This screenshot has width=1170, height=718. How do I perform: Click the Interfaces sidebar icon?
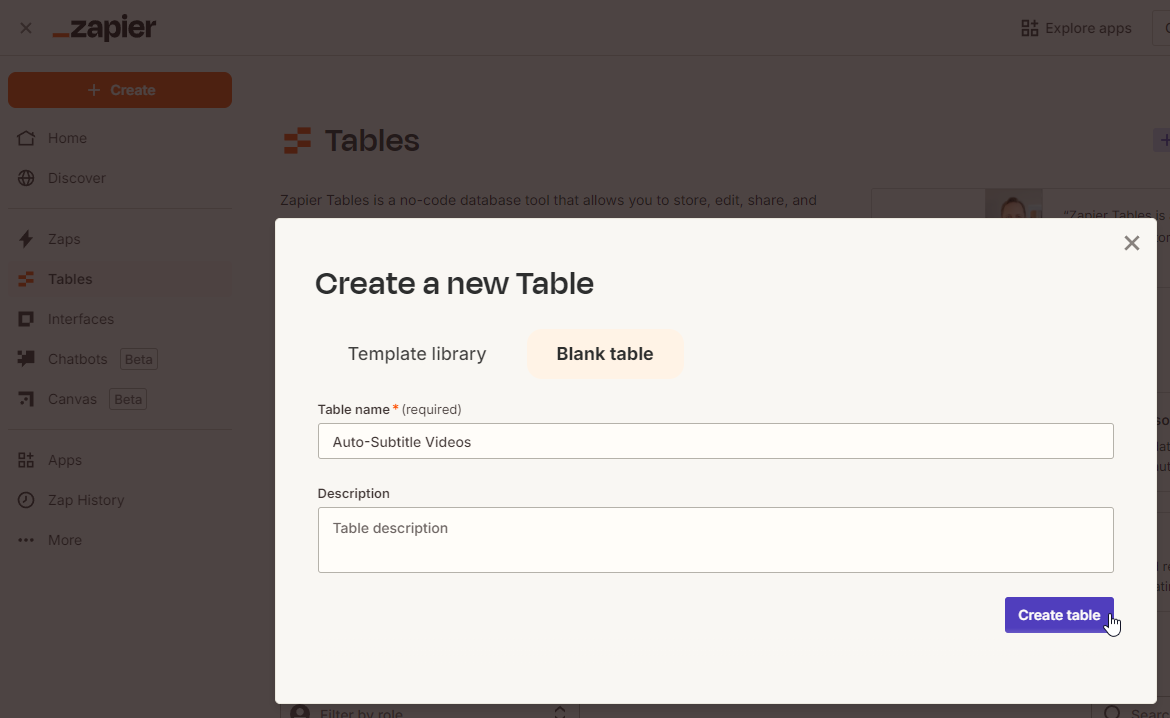pos(27,319)
